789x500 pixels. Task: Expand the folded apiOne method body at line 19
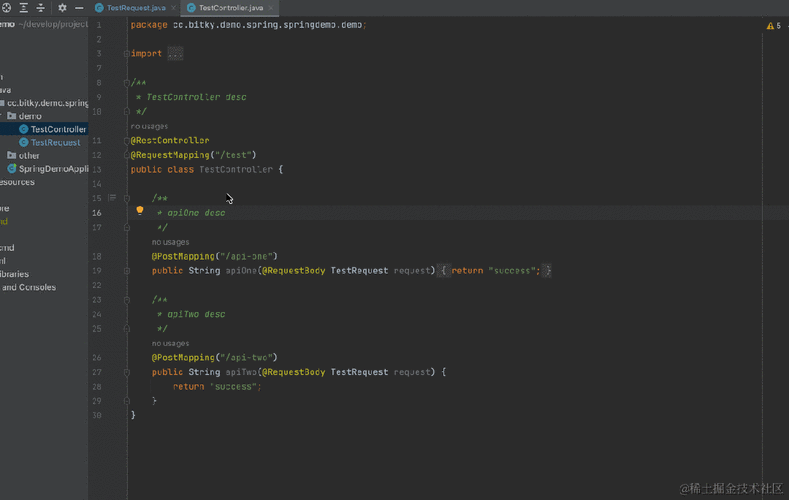click(127, 271)
